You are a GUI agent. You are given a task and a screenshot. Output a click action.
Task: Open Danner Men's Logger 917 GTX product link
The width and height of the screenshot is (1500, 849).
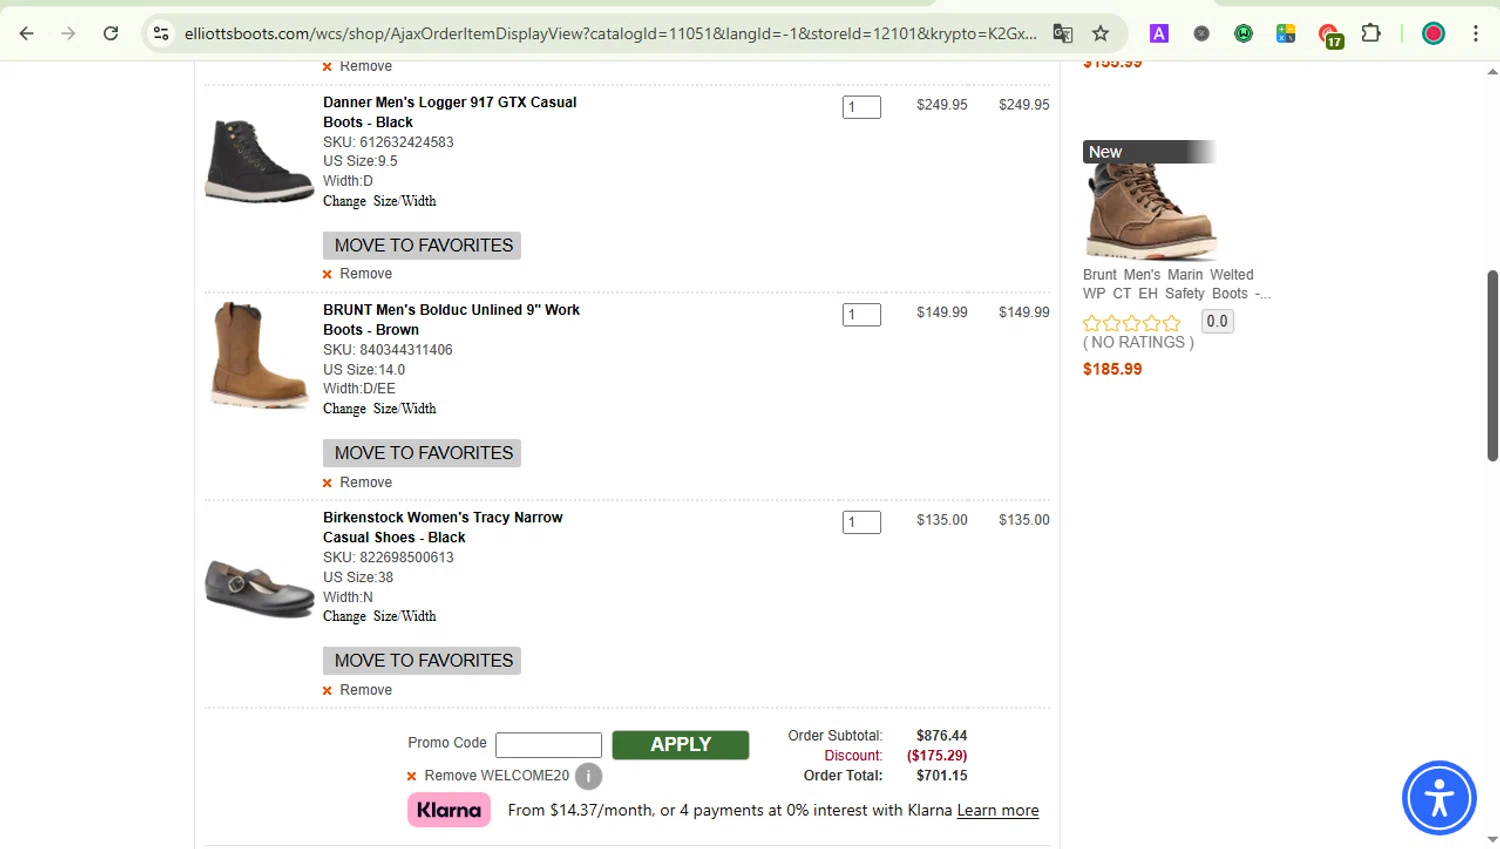pos(450,112)
